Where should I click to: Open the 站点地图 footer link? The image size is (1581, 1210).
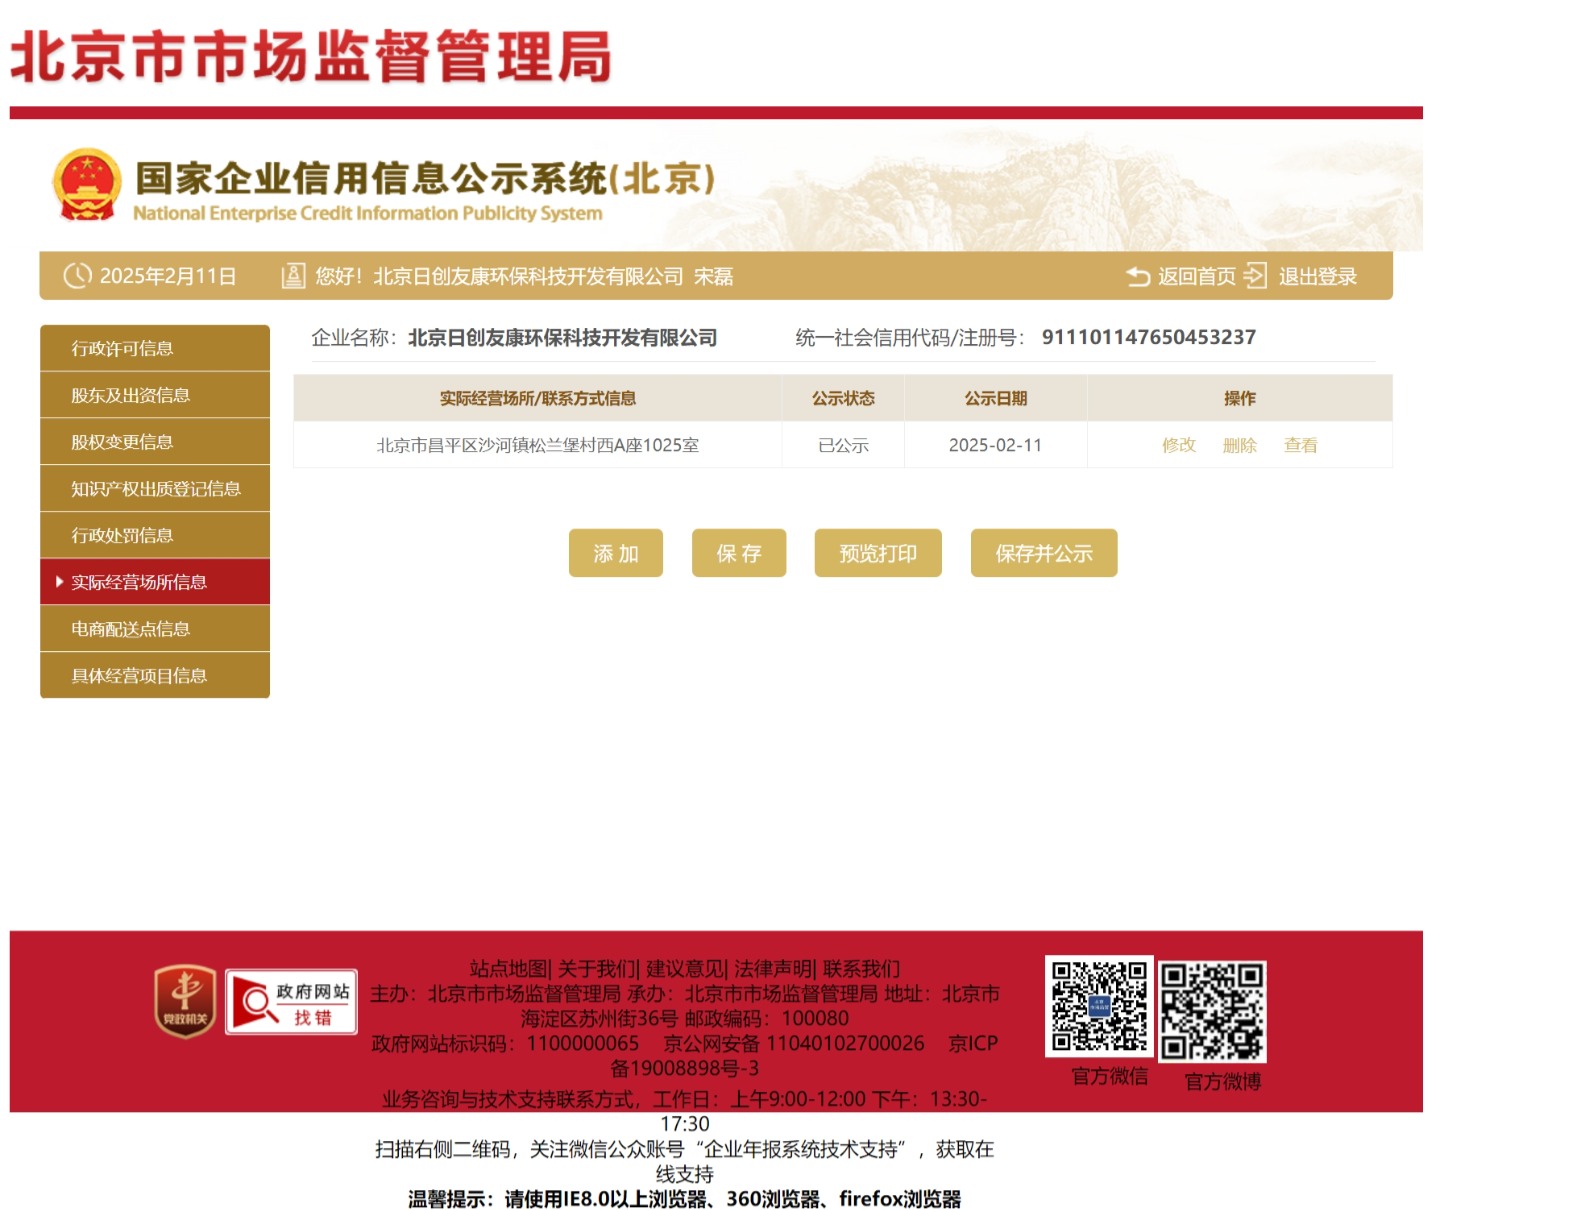(509, 968)
